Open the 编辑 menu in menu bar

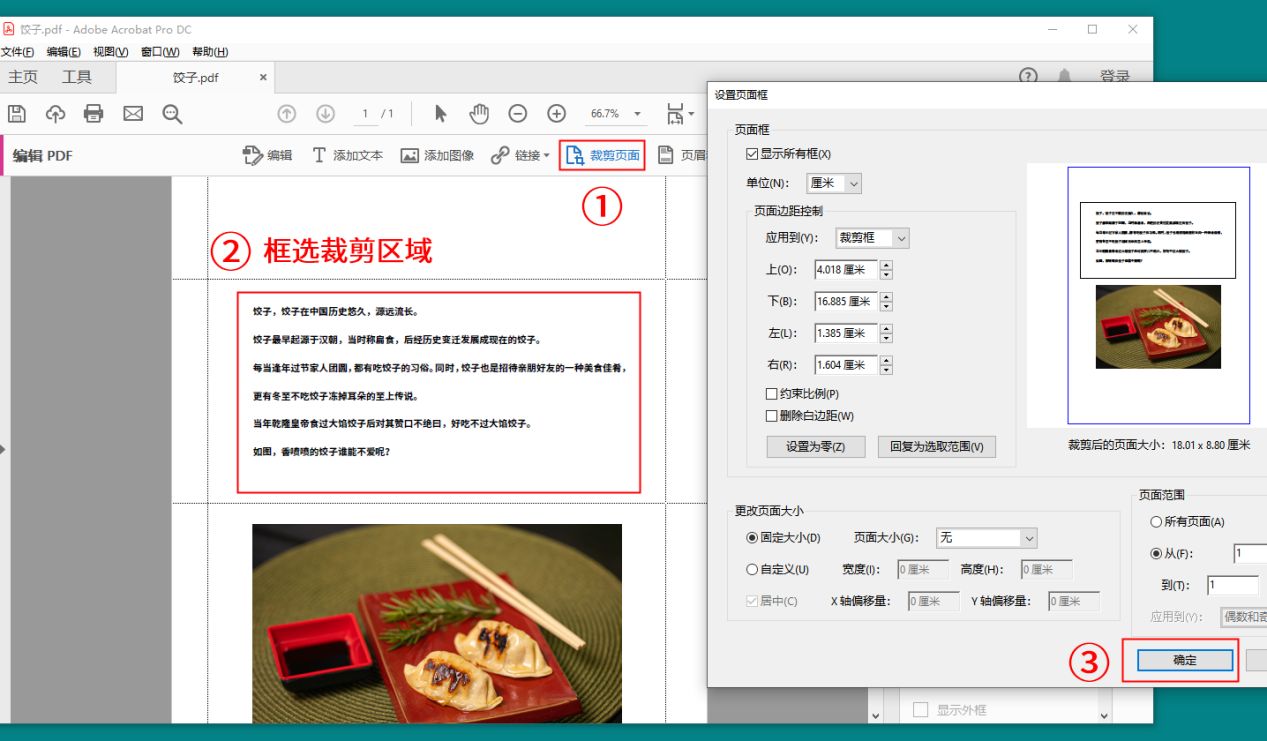(64, 52)
